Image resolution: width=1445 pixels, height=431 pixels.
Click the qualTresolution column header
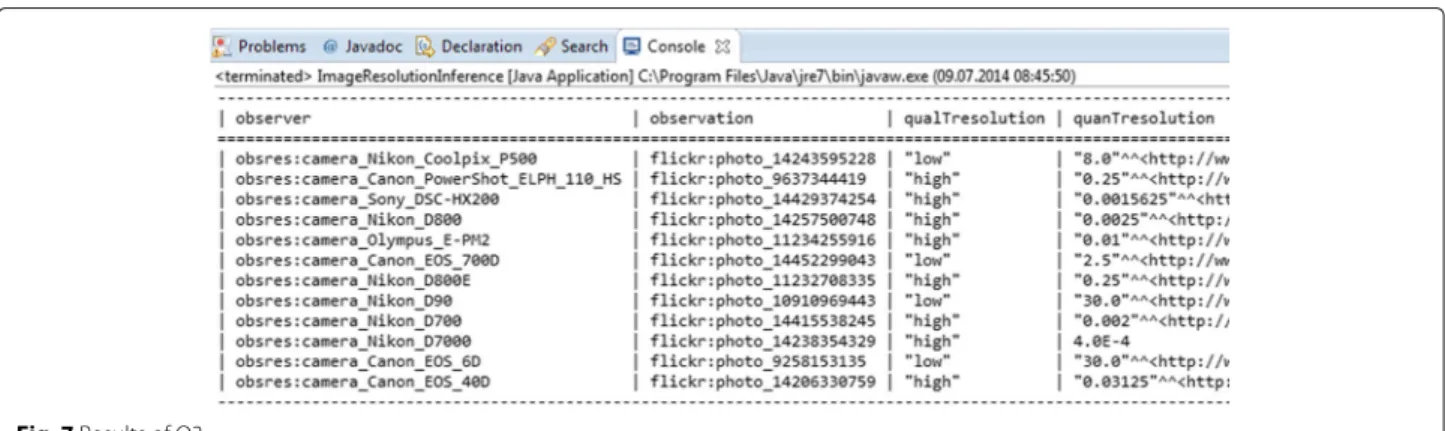click(x=972, y=119)
